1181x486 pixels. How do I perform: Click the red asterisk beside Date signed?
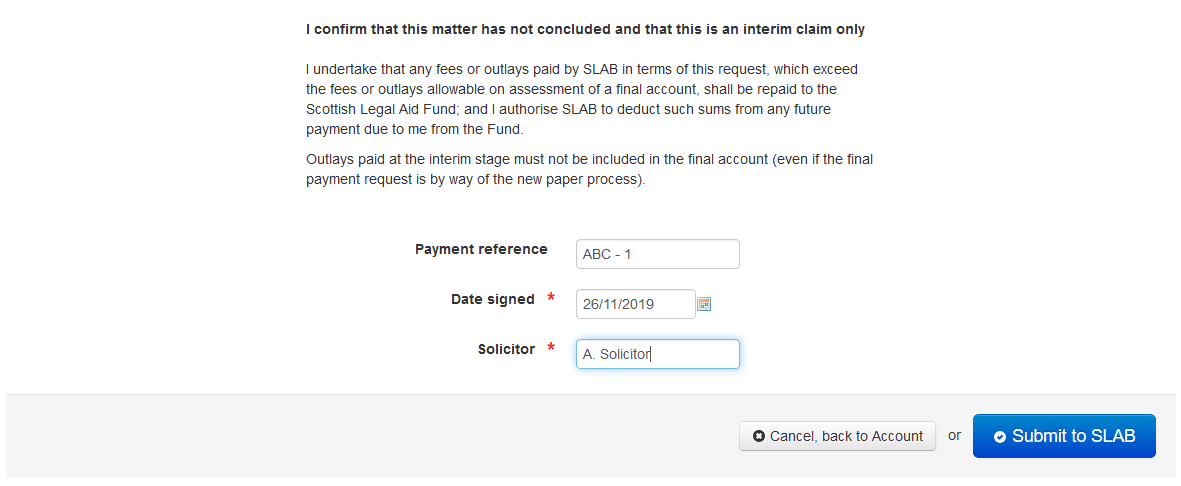(551, 299)
